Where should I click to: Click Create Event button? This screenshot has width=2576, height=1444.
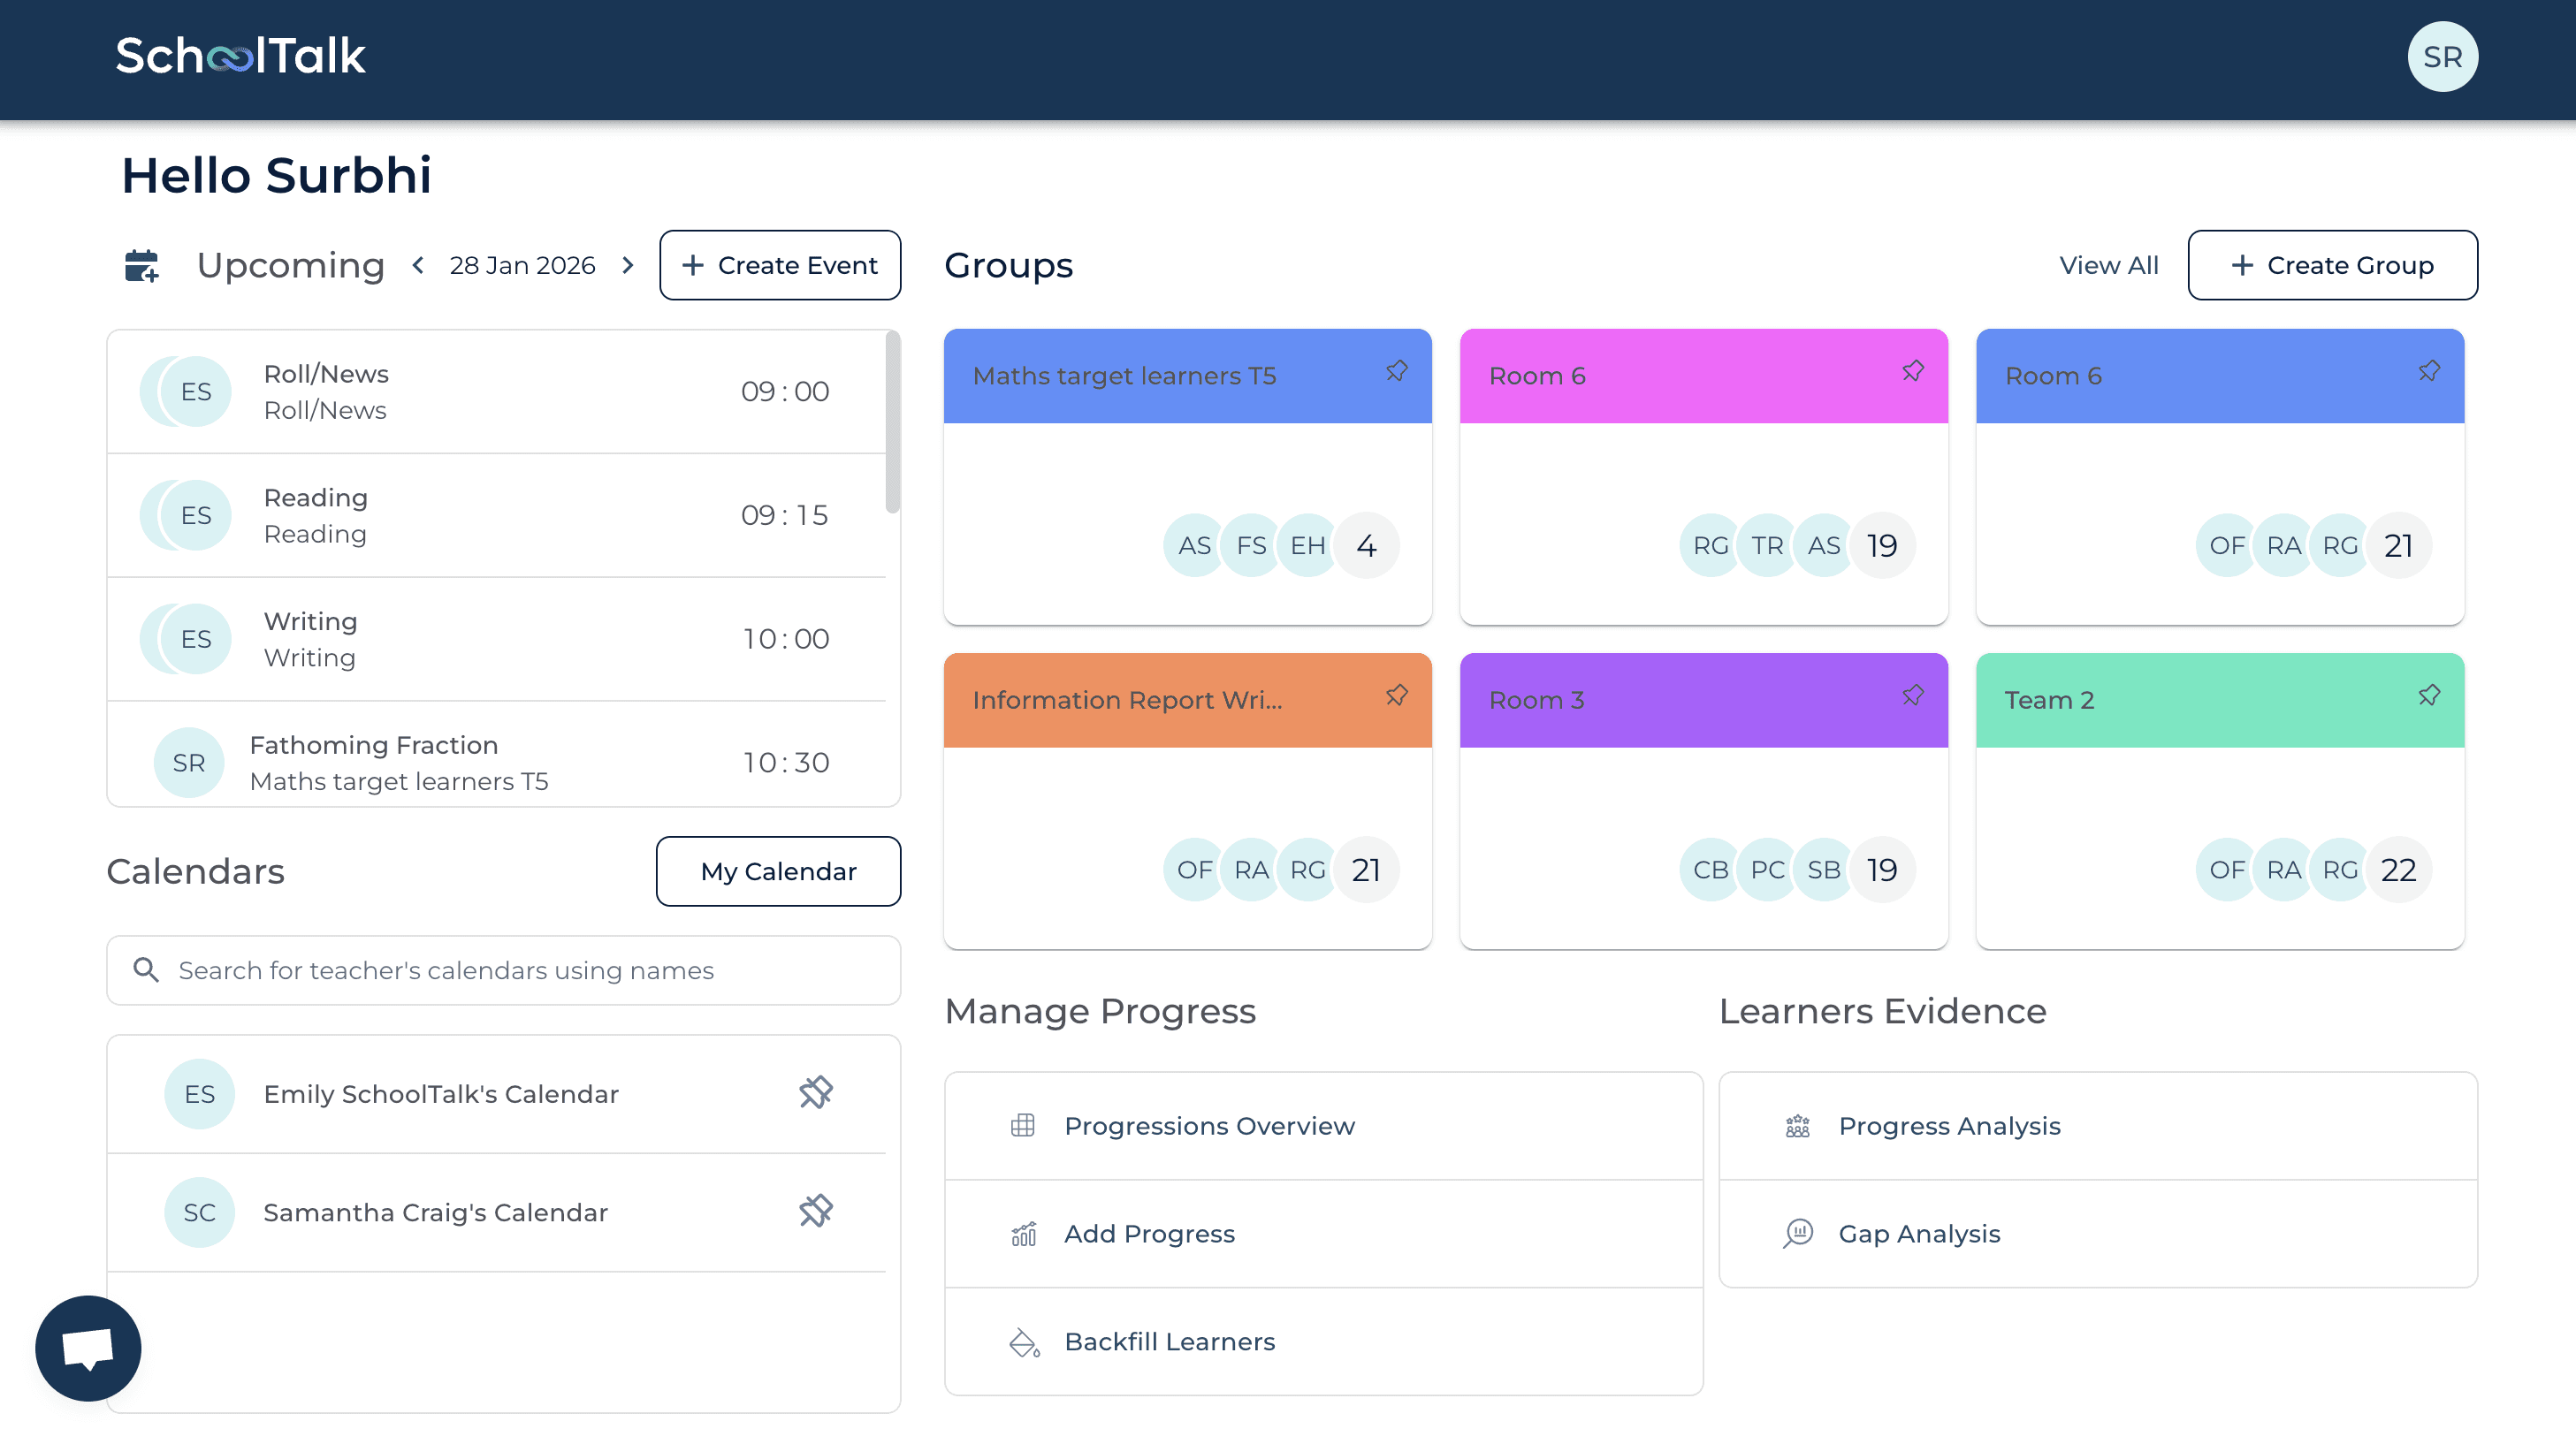[779, 265]
